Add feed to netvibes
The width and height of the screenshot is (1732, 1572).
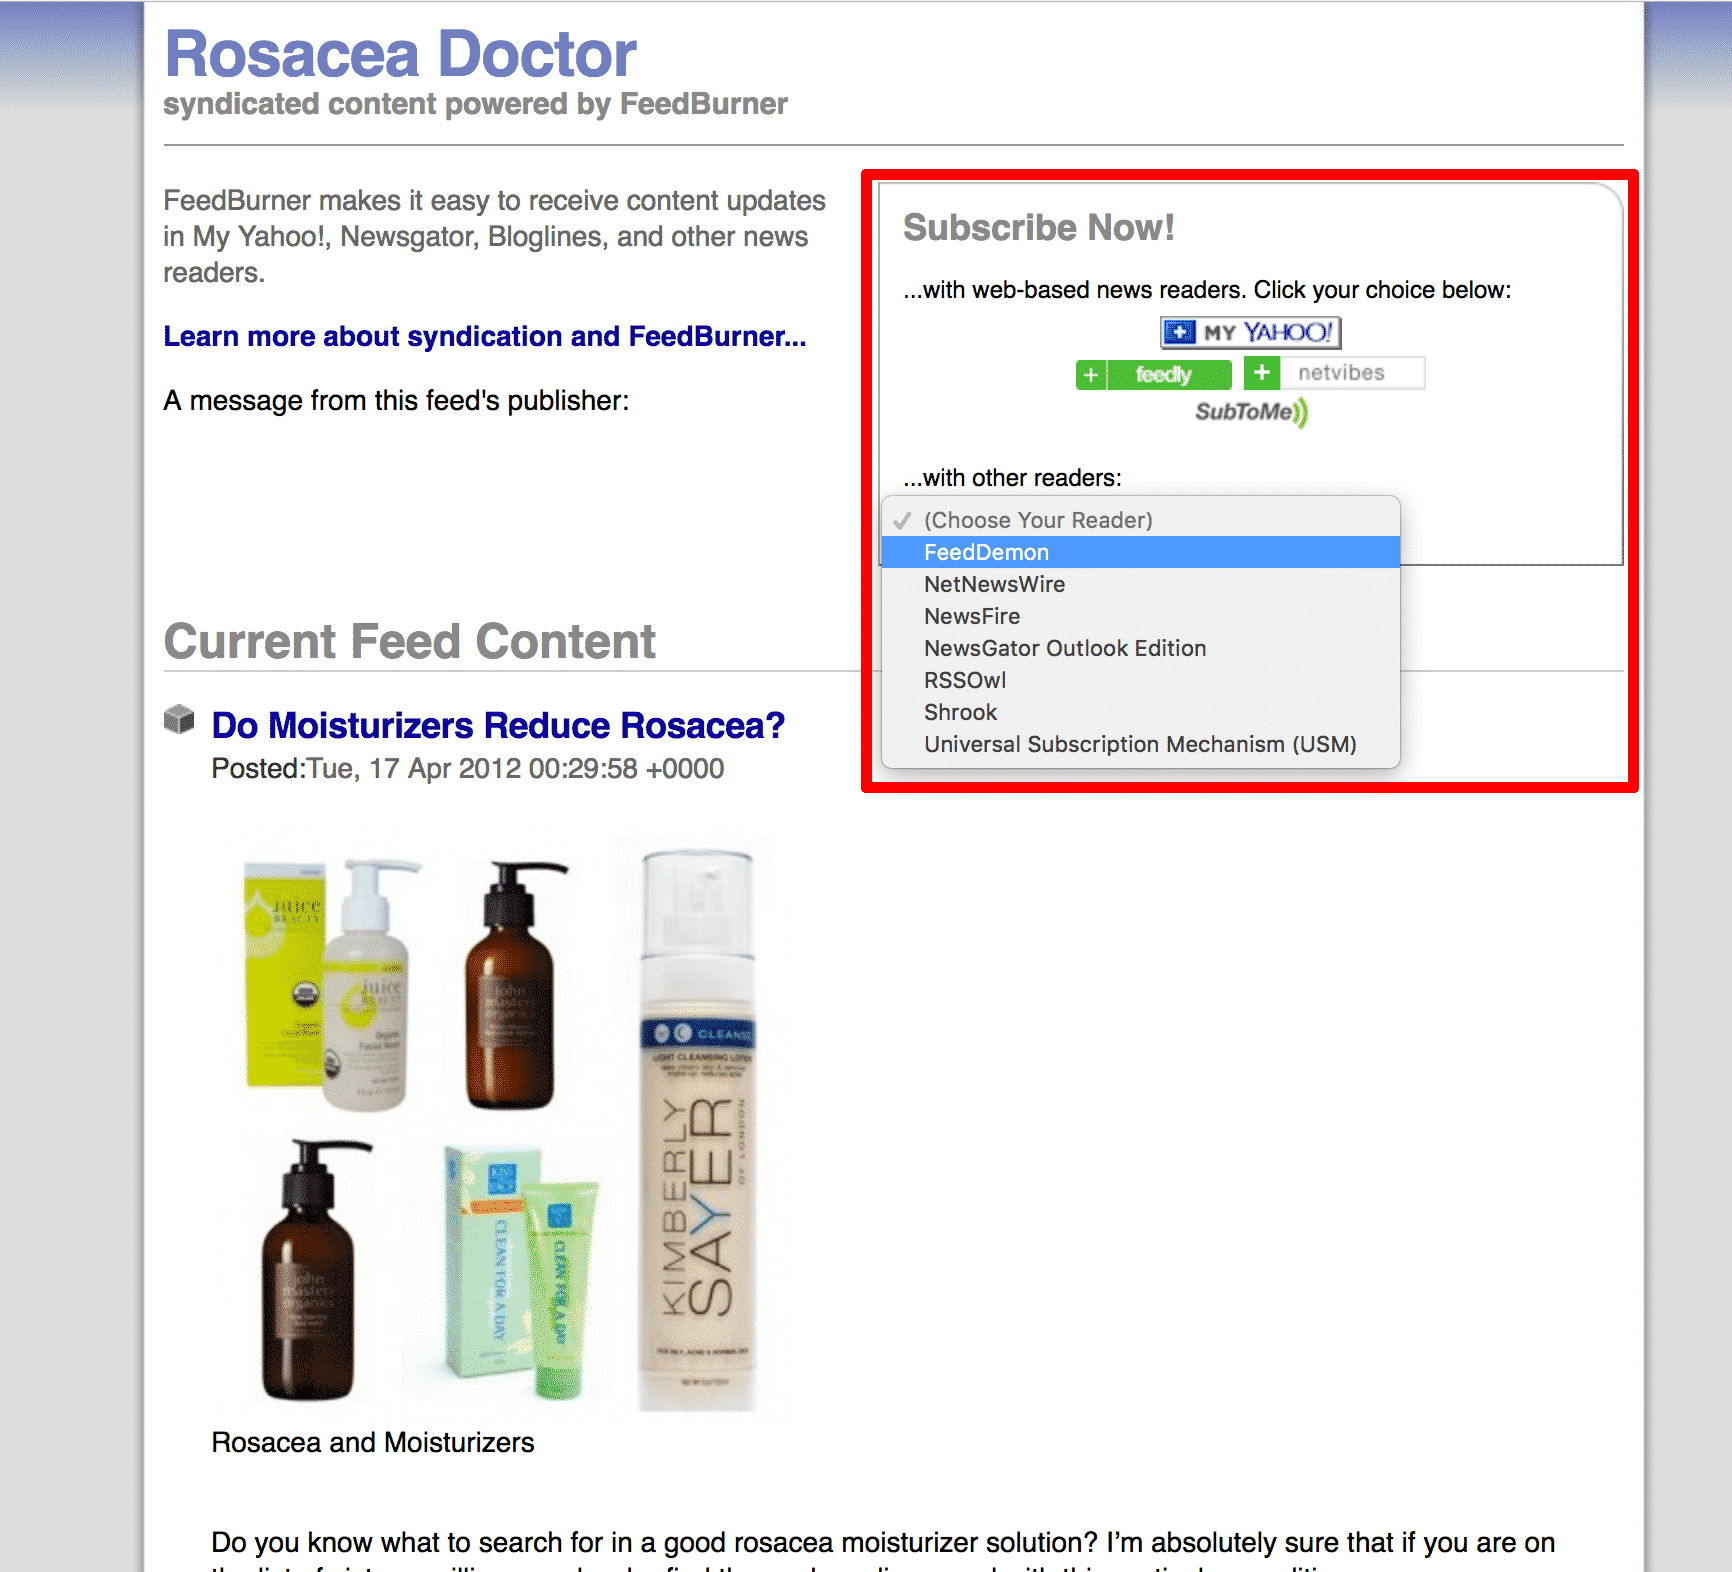pyautogui.click(x=1334, y=373)
